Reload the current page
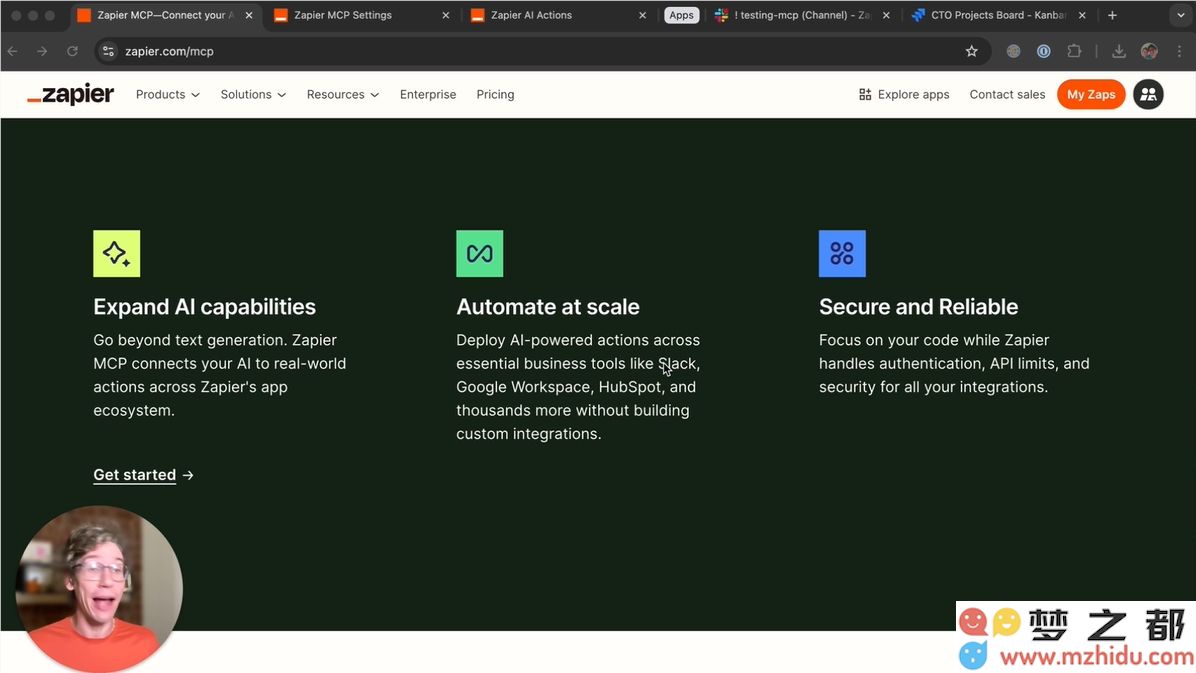Viewport: 1196px width, 673px height. click(72, 51)
